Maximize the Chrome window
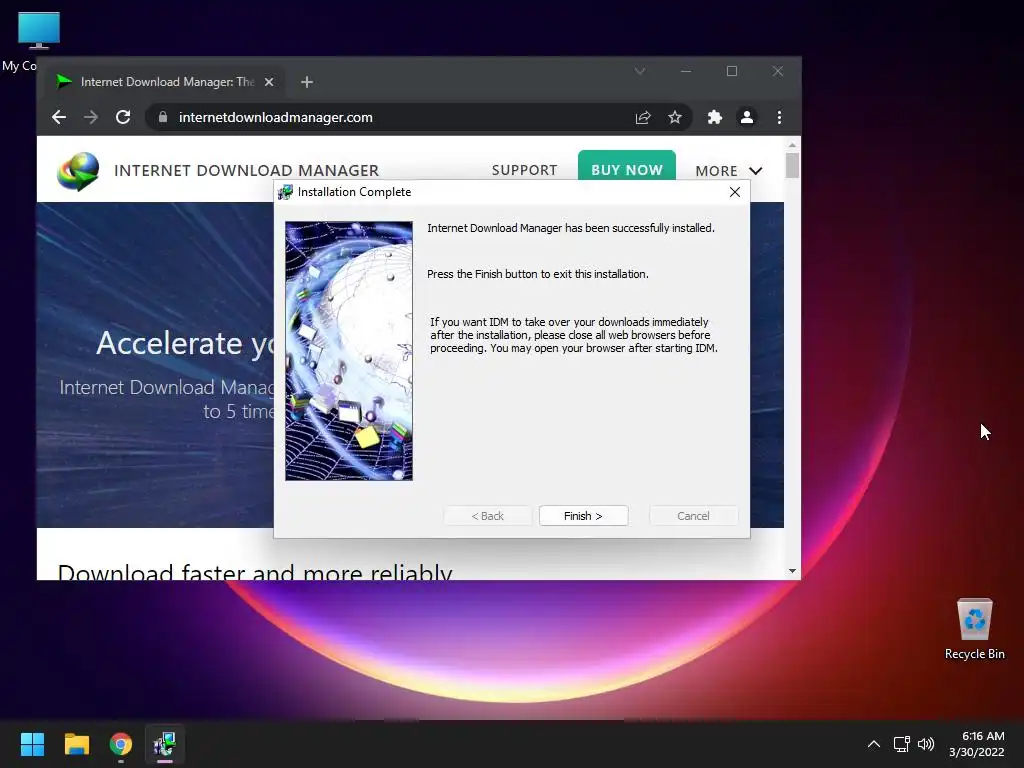Image resolution: width=1024 pixels, height=768 pixels. [732, 71]
